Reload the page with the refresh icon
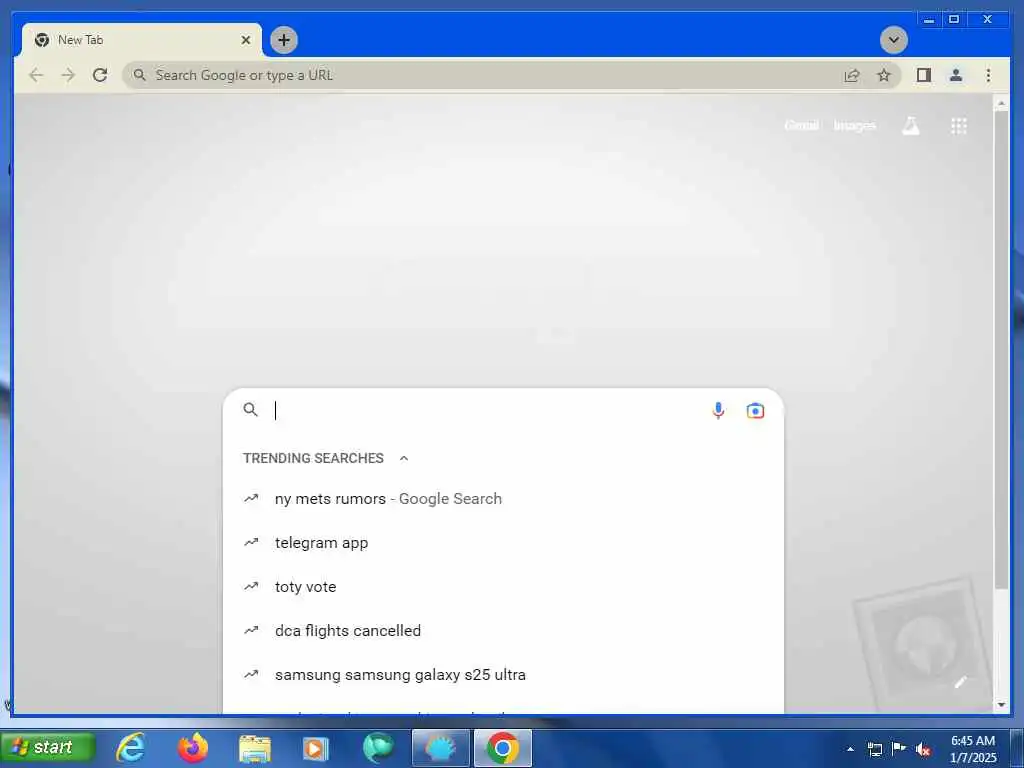The image size is (1024, 768). coord(100,75)
